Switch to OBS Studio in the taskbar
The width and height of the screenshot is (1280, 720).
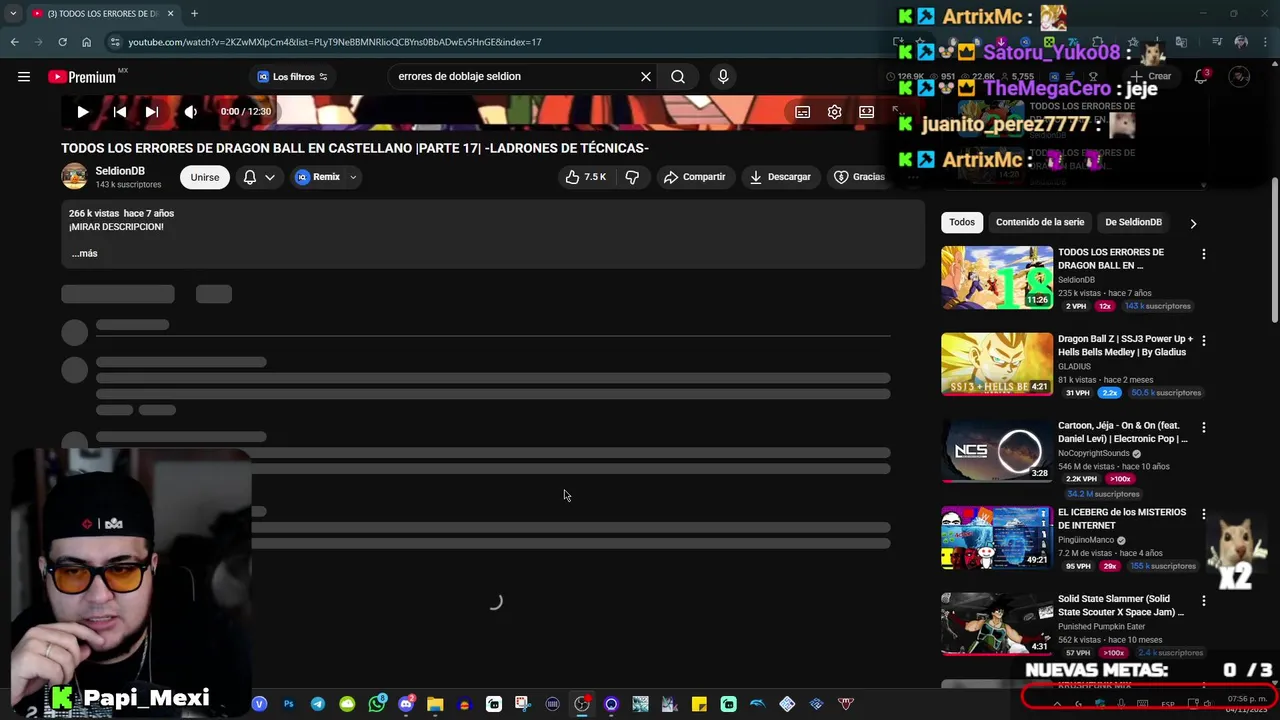pyautogui.click(x=582, y=704)
